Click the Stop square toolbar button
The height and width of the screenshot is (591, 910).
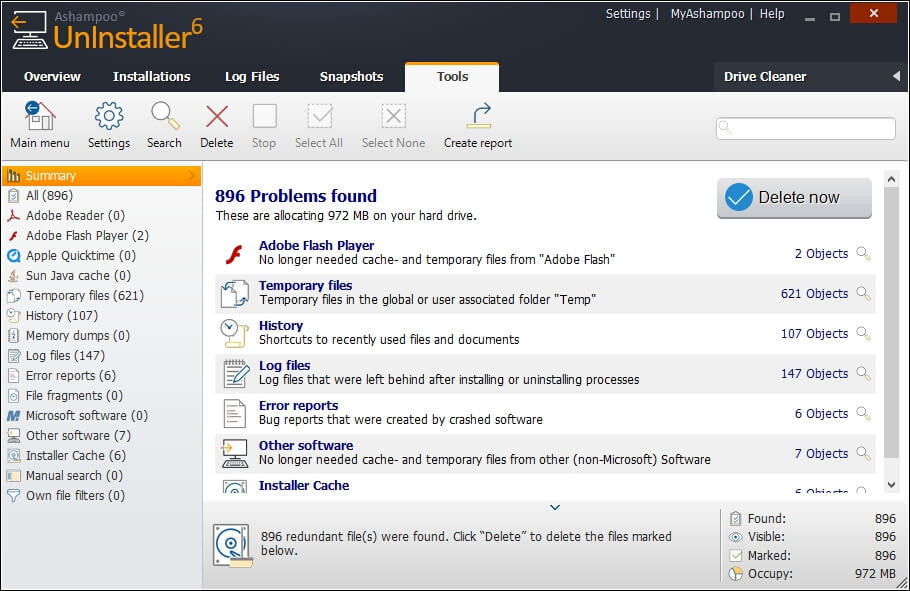pyautogui.click(x=264, y=117)
